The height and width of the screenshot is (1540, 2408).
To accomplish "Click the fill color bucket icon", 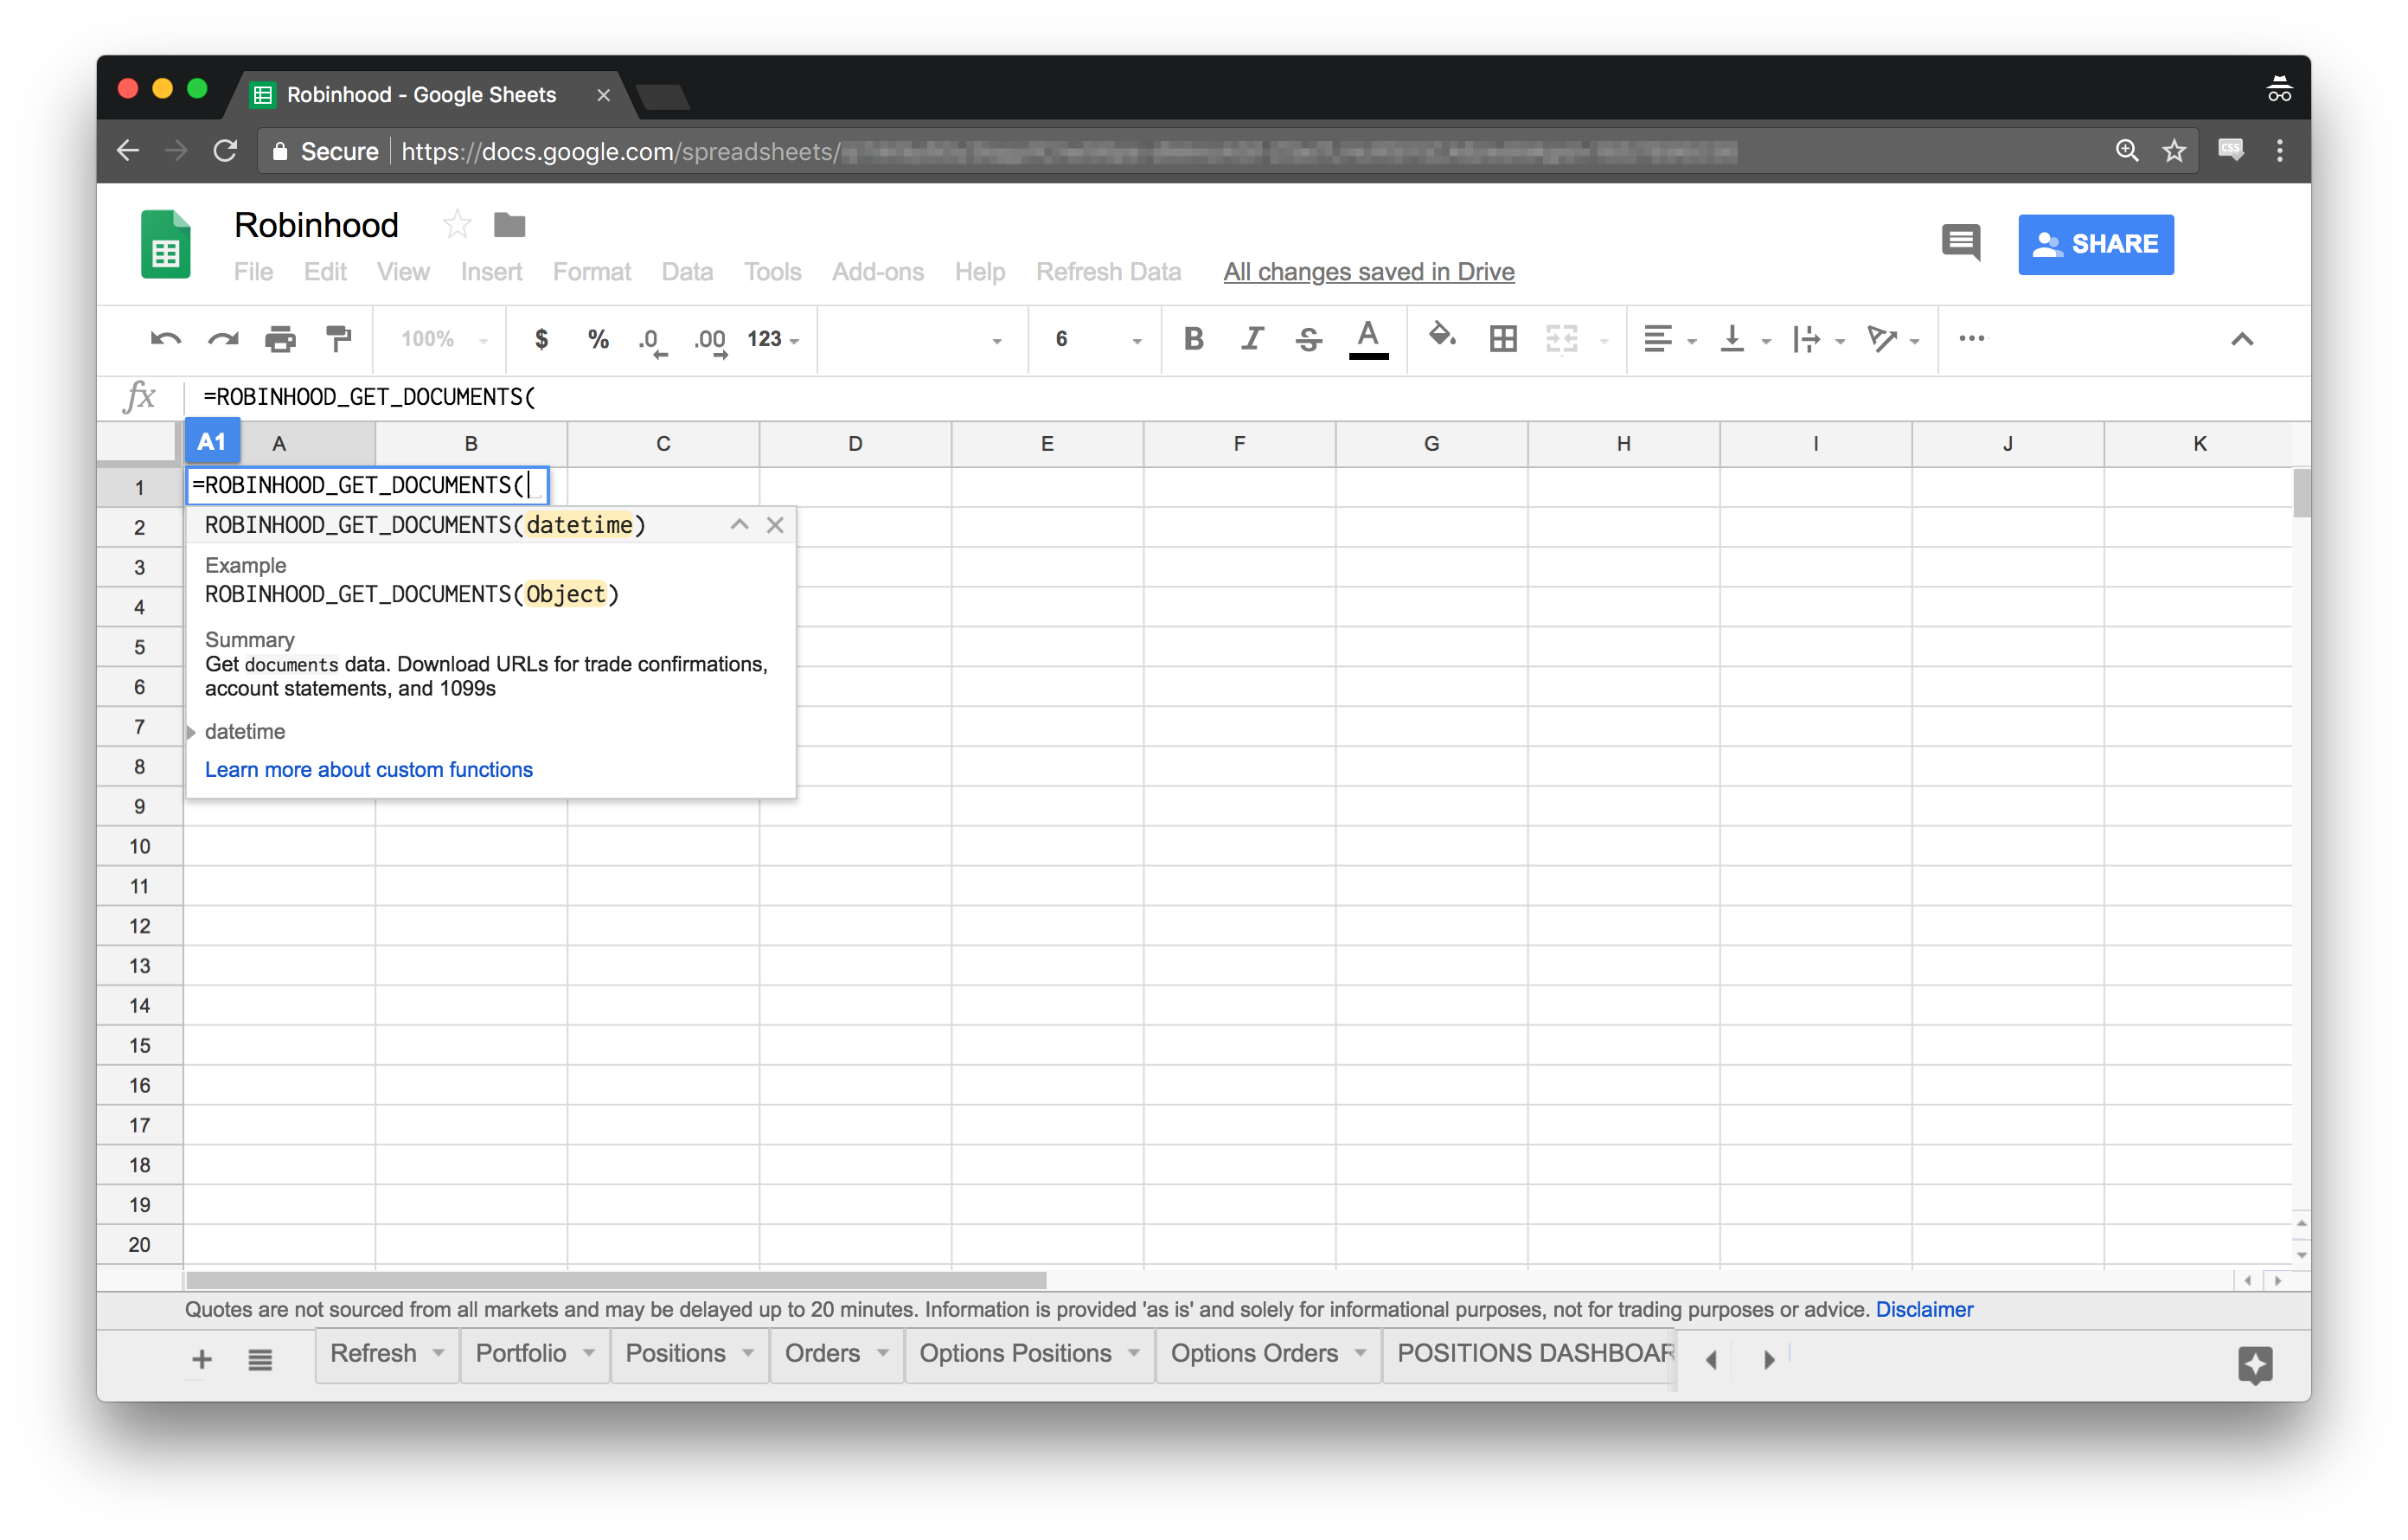I will [1441, 337].
